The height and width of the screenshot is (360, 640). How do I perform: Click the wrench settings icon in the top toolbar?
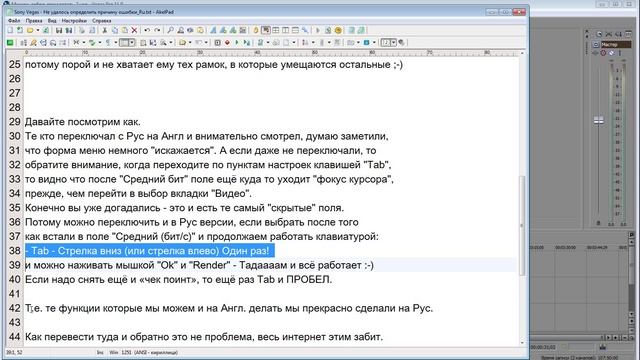[305, 30]
